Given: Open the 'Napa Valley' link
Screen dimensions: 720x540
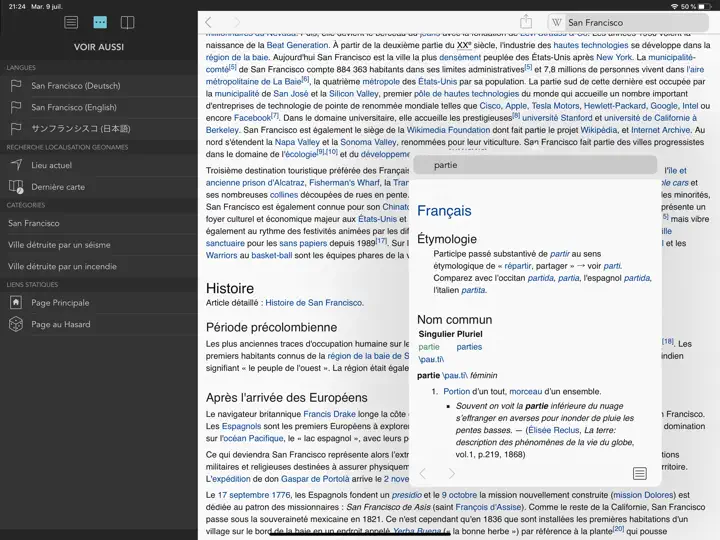Looking at the screenshot, I should (297, 142).
